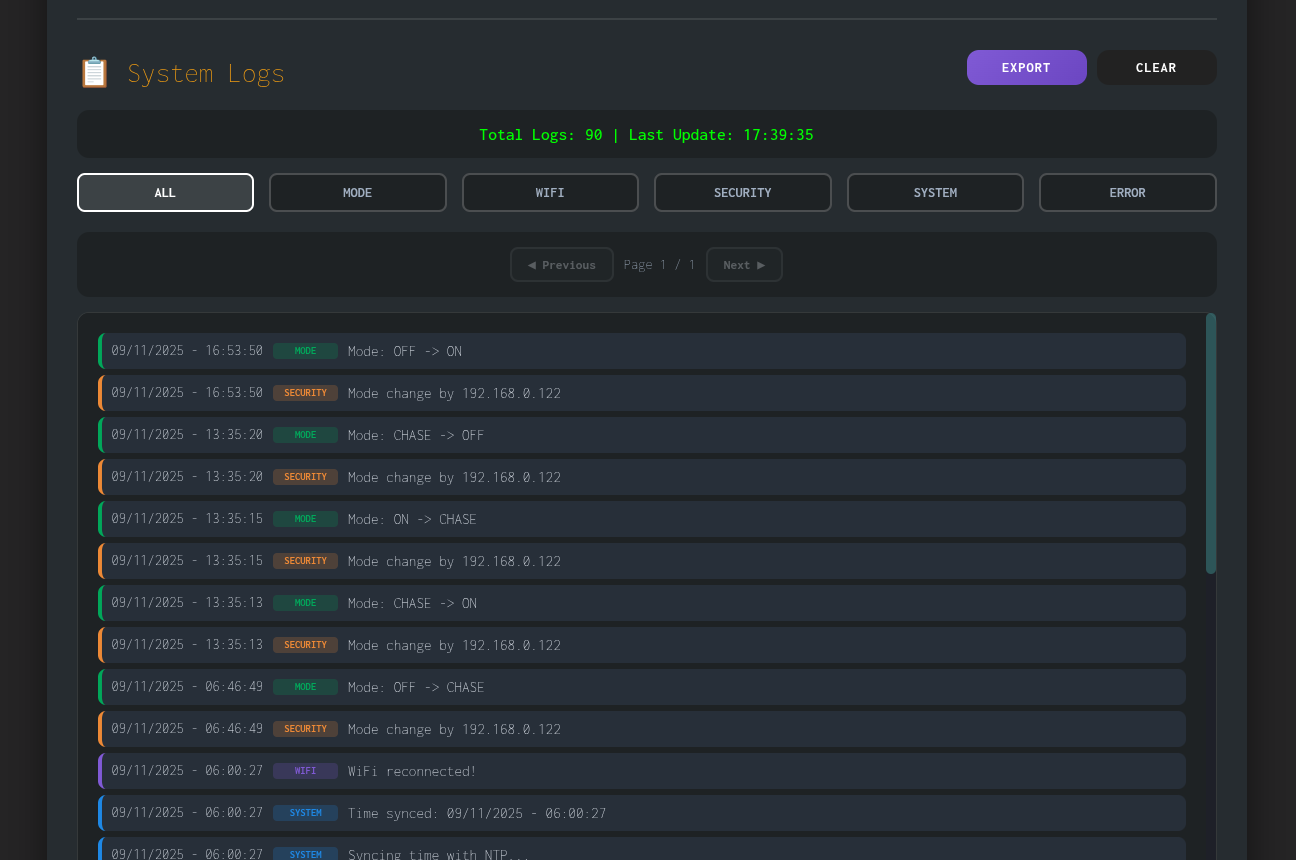Export the system logs
The height and width of the screenshot is (860, 1296).
(1026, 67)
